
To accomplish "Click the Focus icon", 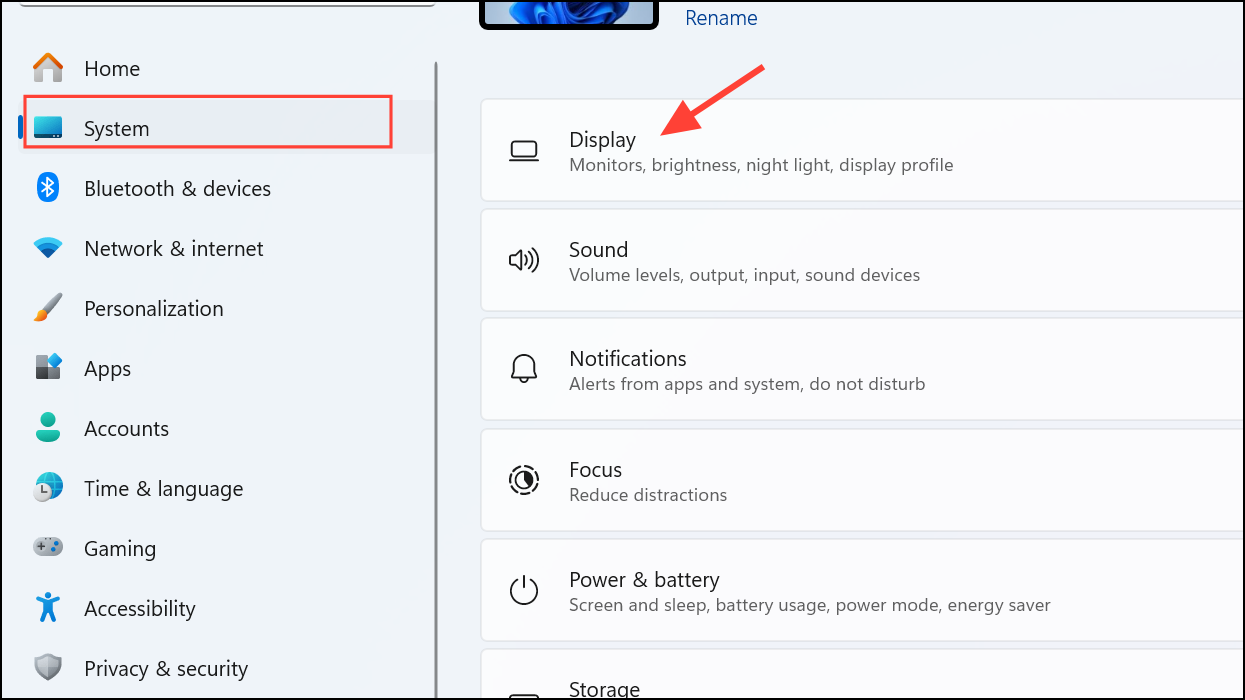I will [x=524, y=479].
